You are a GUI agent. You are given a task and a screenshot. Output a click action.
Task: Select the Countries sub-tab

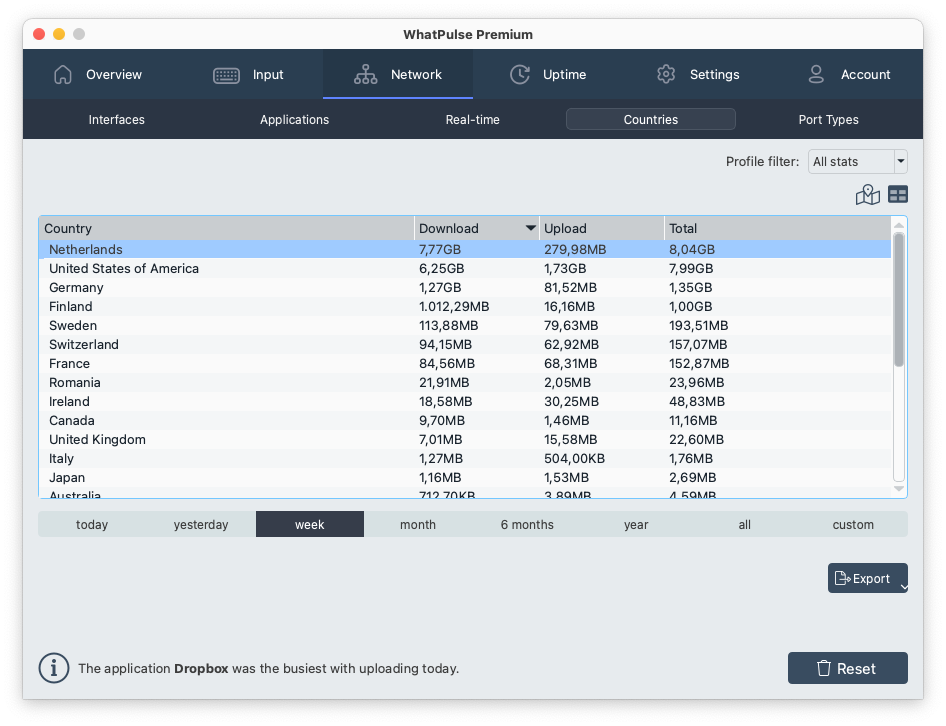point(650,119)
